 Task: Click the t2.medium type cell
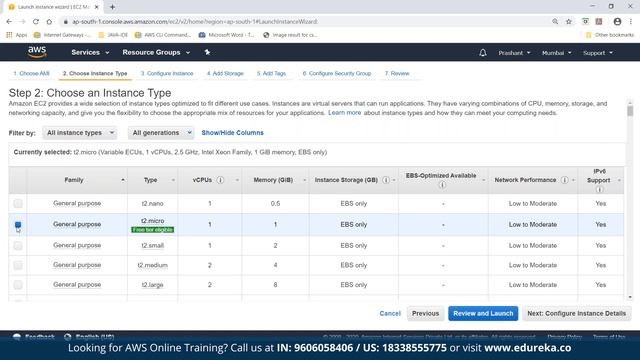[152, 265]
